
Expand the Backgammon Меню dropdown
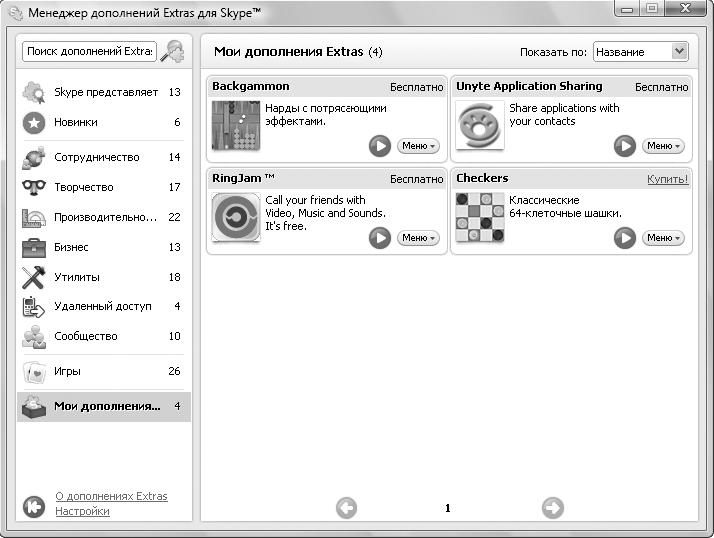tap(418, 146)
